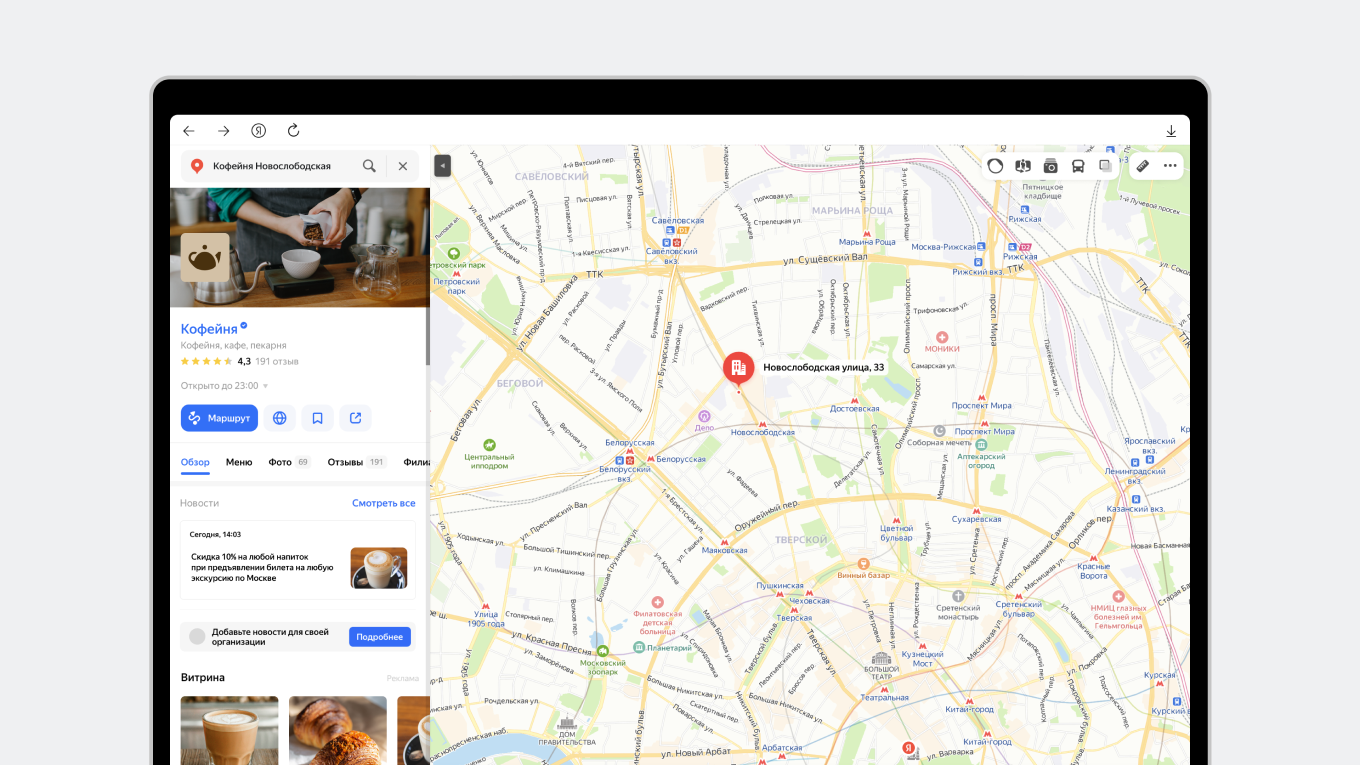Reload the page with the refresh icon

point(294,131)
